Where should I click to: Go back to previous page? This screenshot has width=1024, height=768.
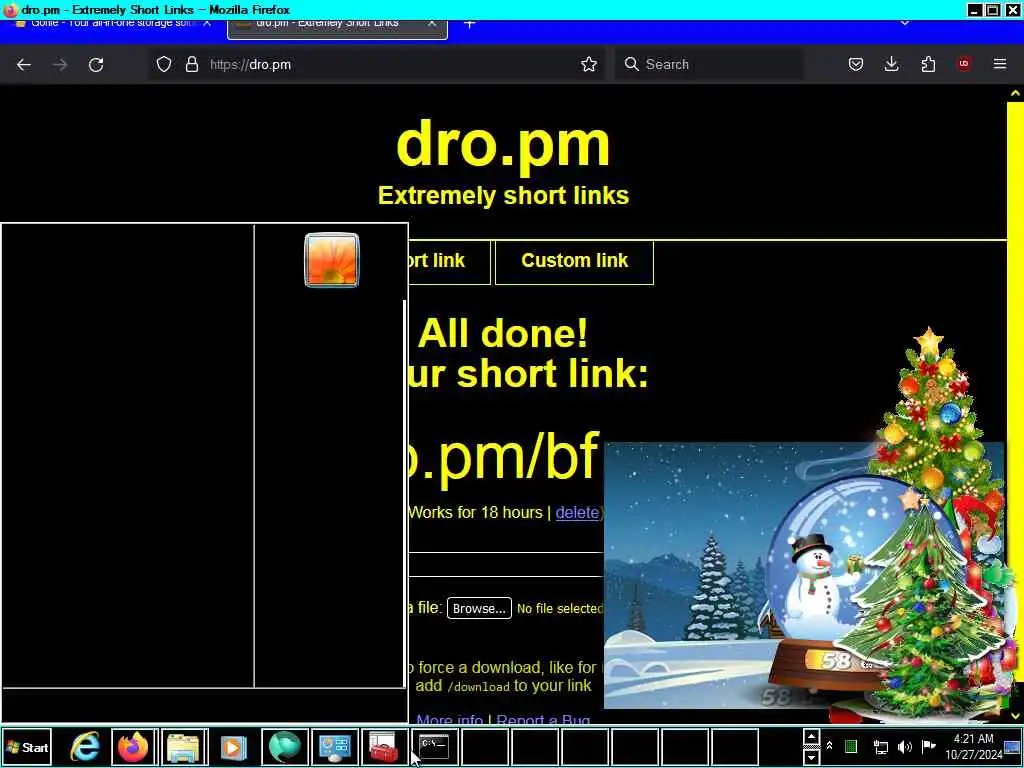tap(24, 65)
